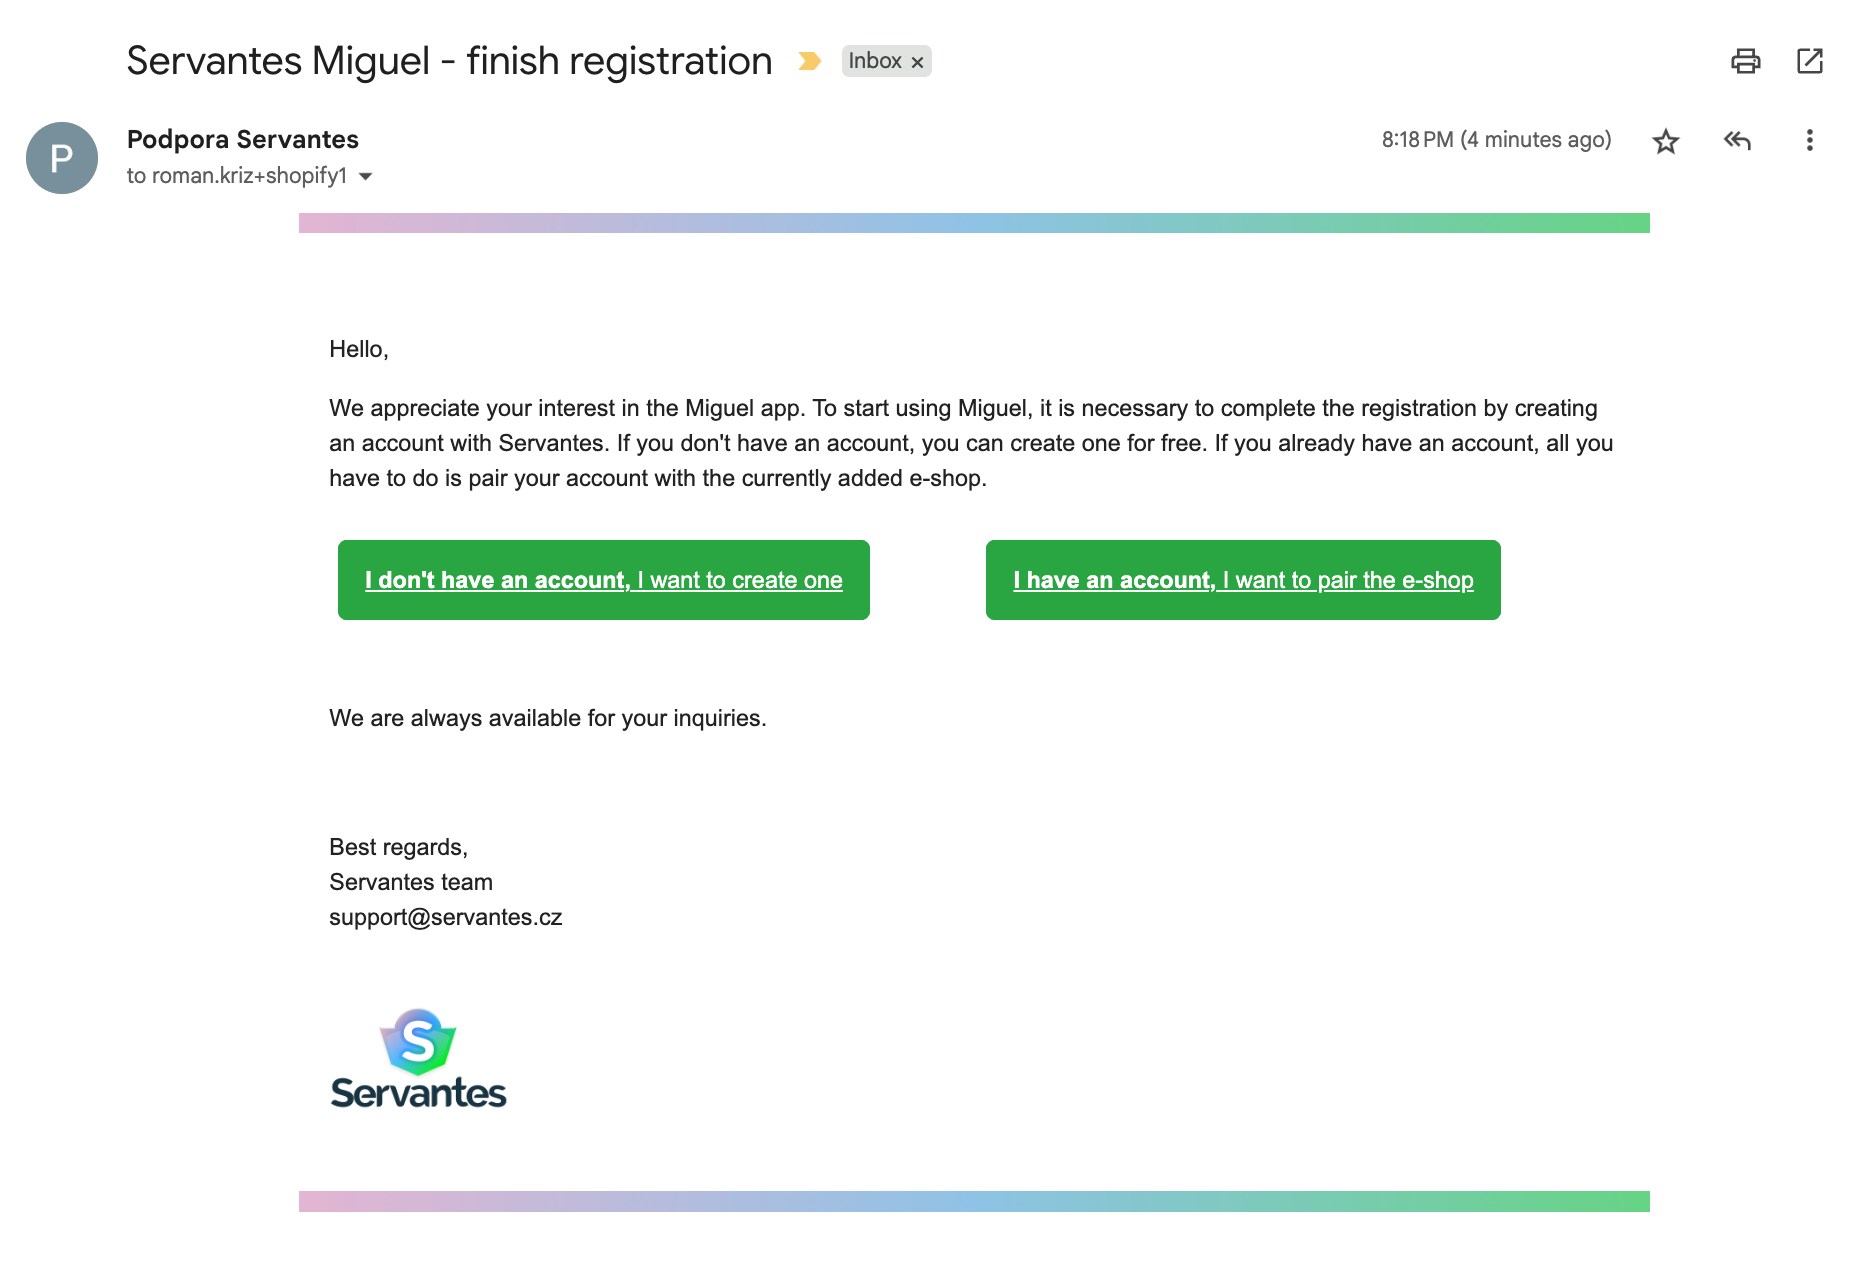Click the support@servantes.cz email address
Viewport: 1856px width, 1266px height.
tap(445, 917)
